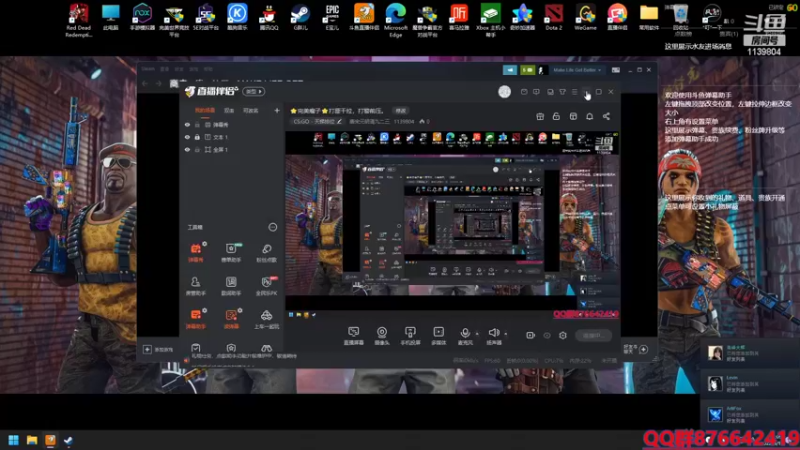Select the Fullscreen 1 layer row
This screenshot has height=450, width=800.
click(x=231, y=149)
